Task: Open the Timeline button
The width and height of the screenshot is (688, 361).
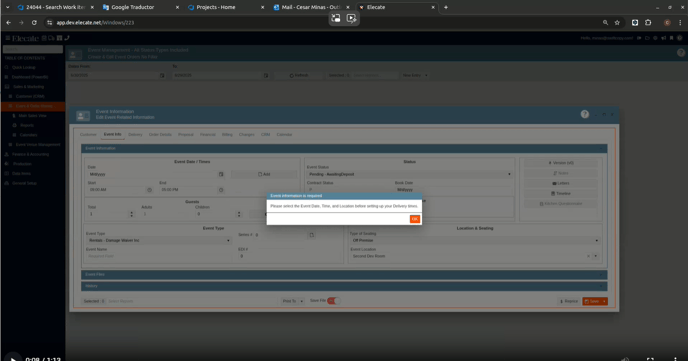Action: pyautogui.click(x=561, y=193)
